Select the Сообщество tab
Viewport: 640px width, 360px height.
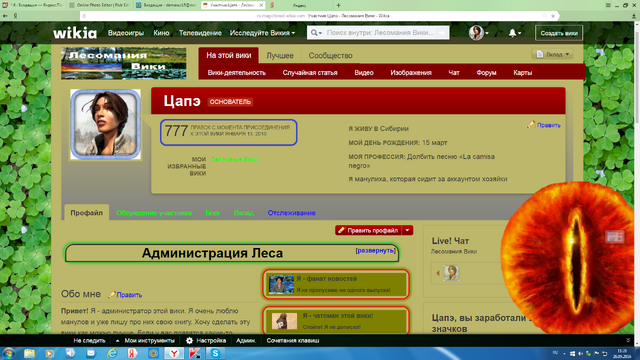coord(330,56)
